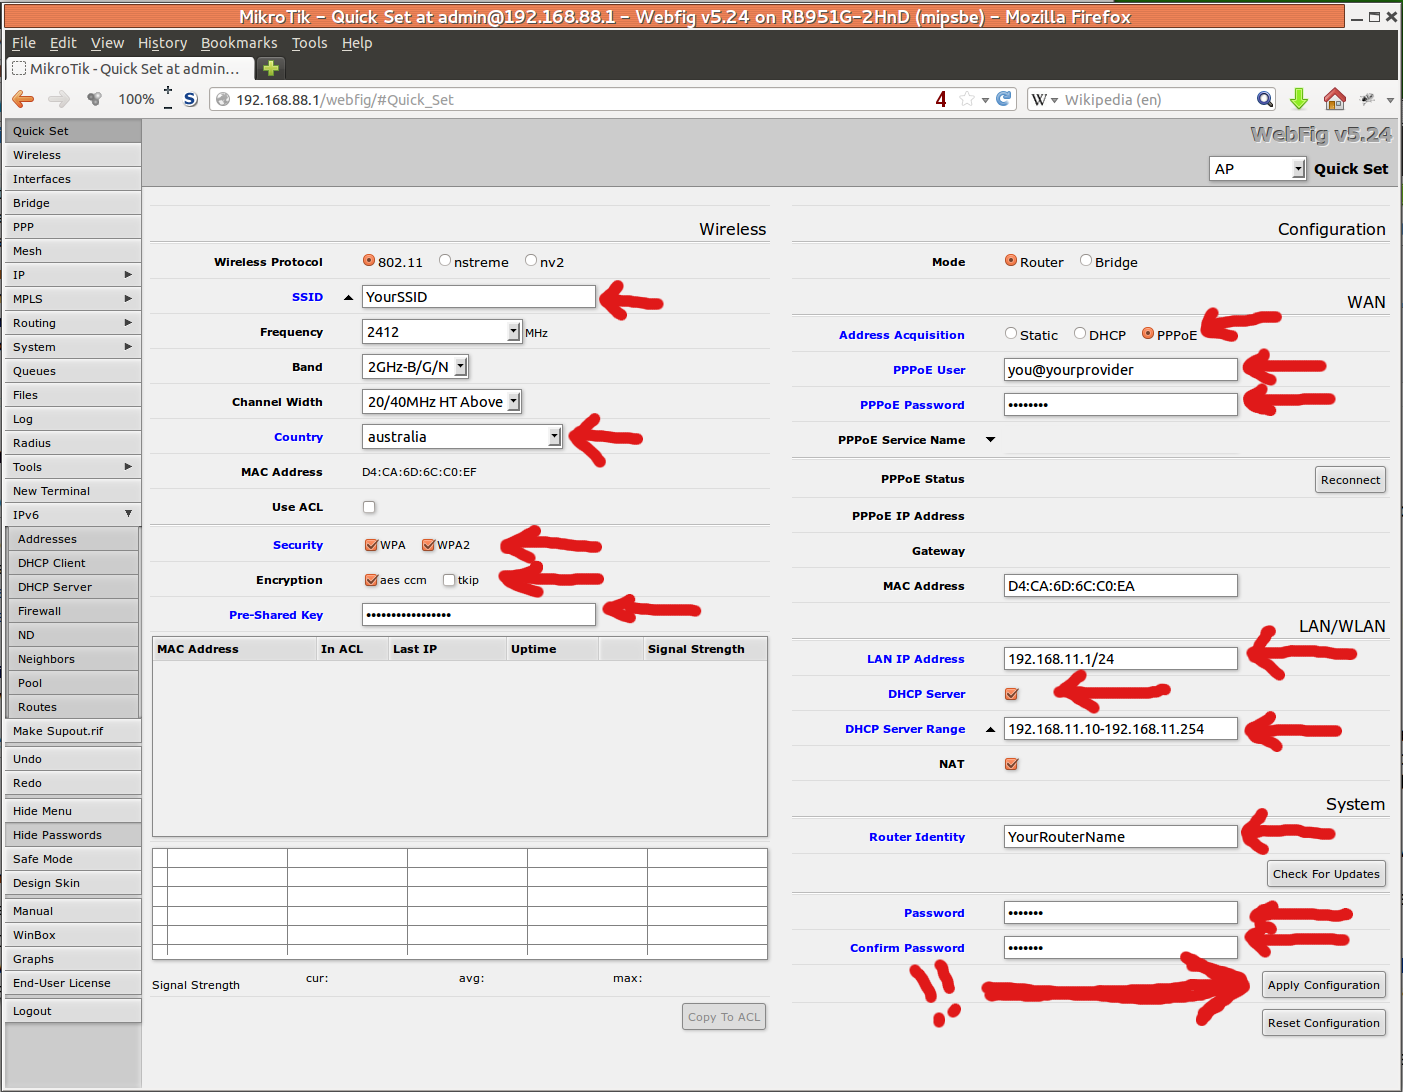This screenshot has height=1092, width=1403.
Task: Click the spider icon in the toolbar
Action: [1368, 99]
